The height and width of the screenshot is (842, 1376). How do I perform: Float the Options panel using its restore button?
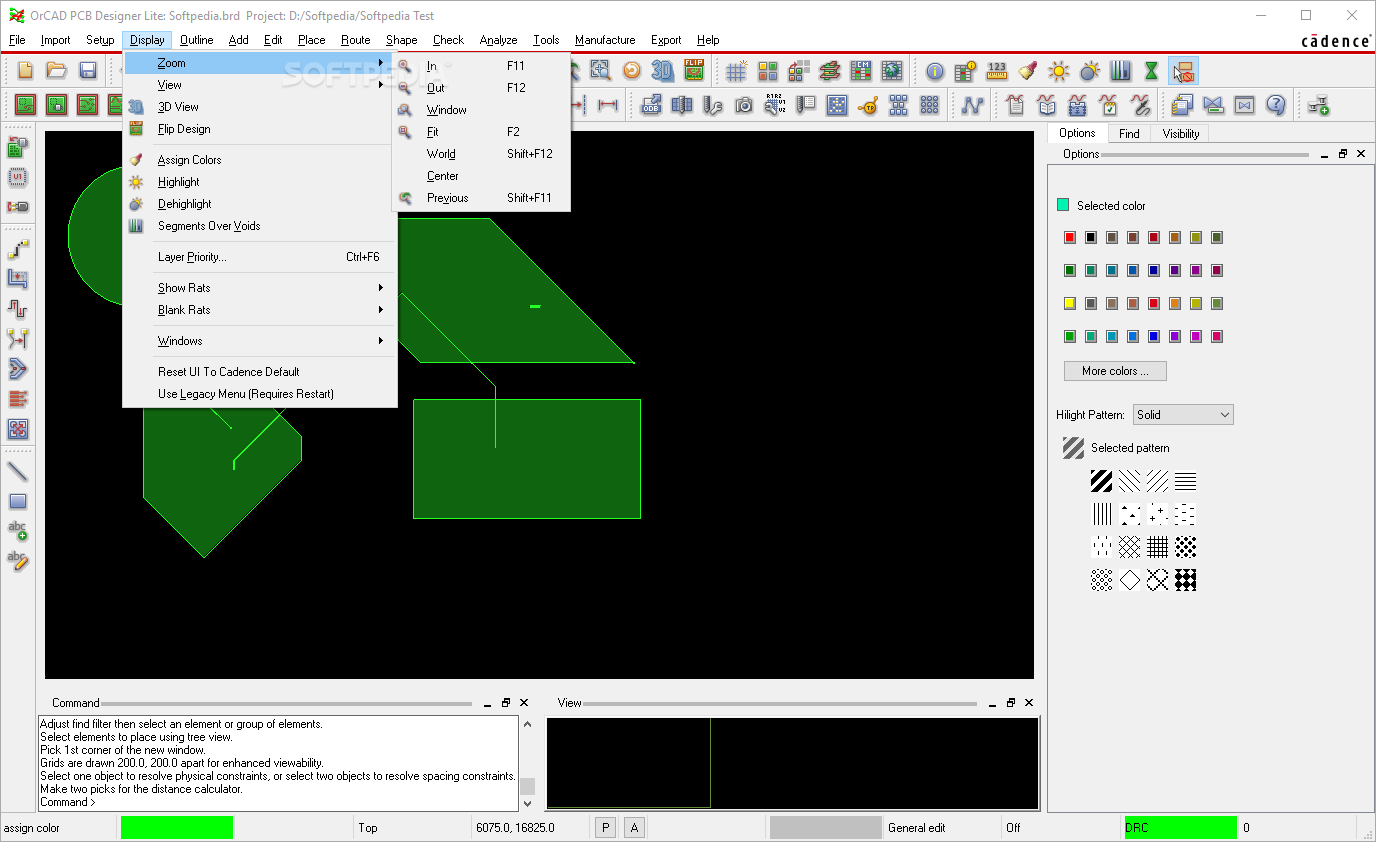1343,154
